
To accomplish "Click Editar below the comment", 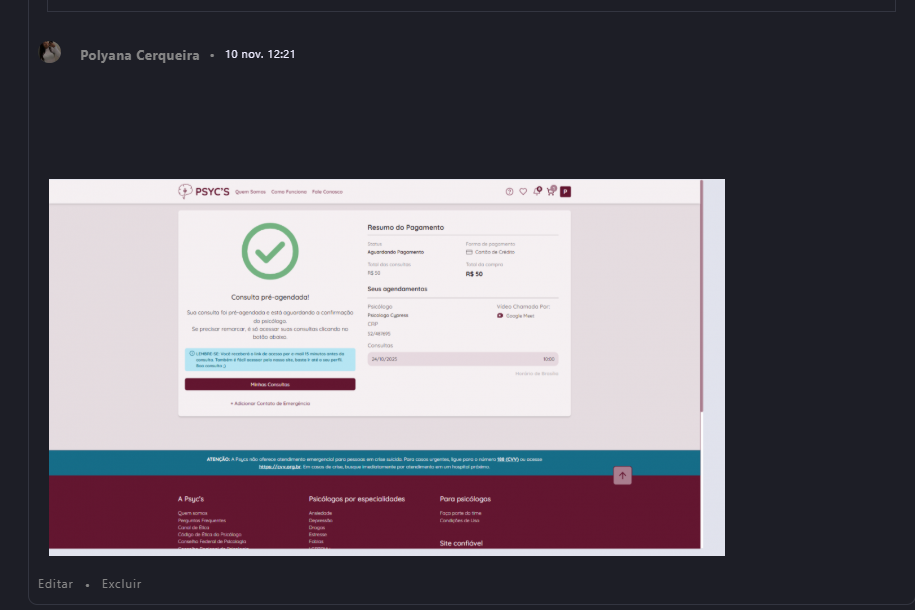I will 55,584.
